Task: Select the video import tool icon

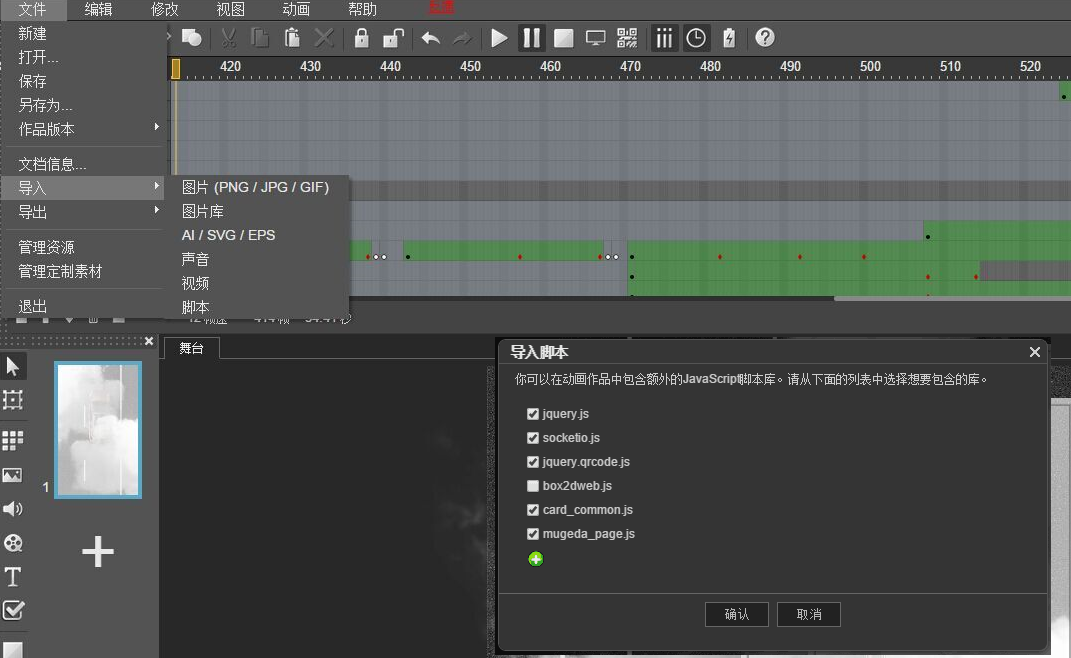Action: tap(13, 543)
